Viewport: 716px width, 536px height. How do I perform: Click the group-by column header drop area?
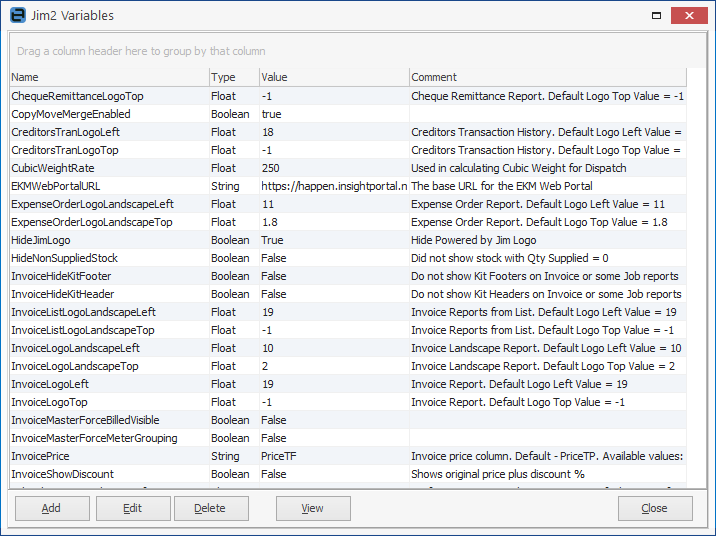(x=358, y=51)
